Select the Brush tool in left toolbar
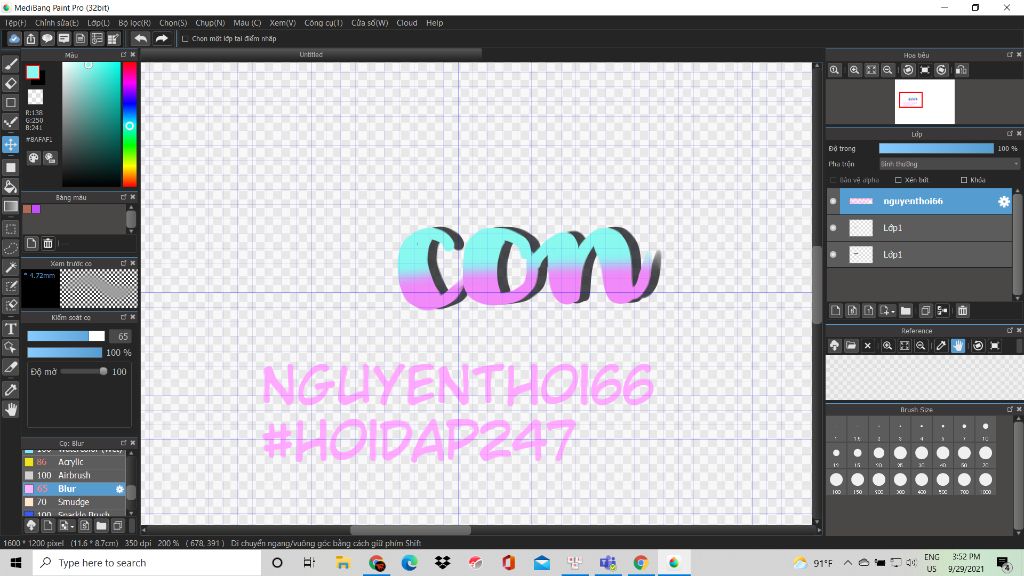 (10, 64)
